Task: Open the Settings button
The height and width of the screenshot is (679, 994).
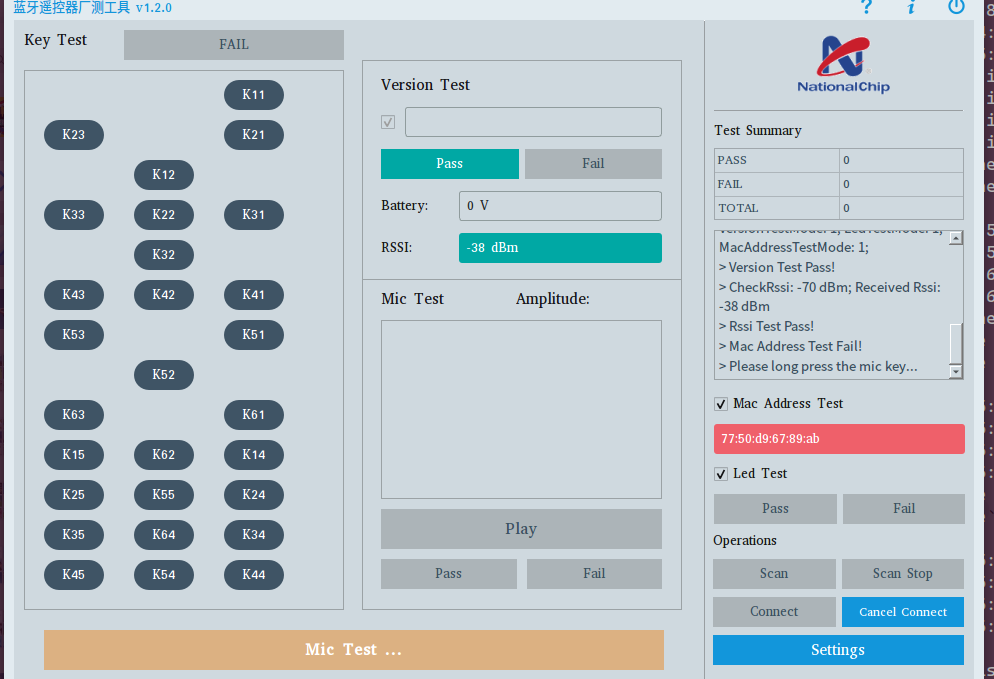Action: pyautogui.click(x=838, y=650)
